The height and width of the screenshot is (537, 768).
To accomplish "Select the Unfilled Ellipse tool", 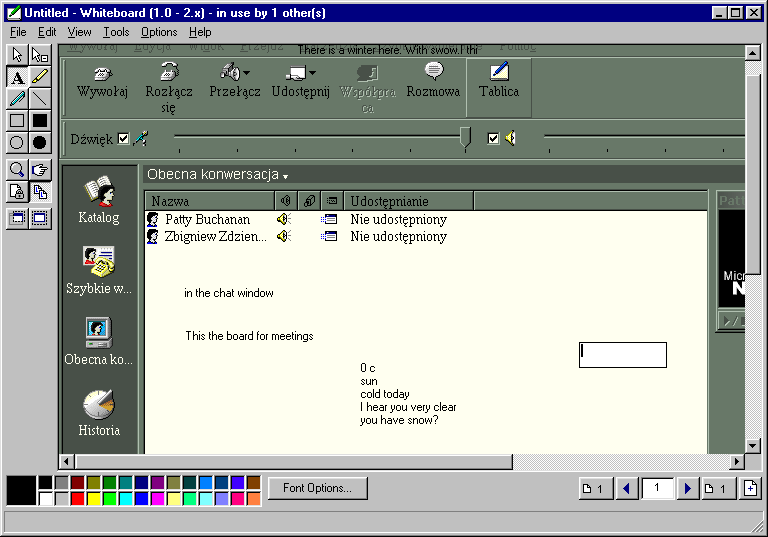I will point(17,143).
